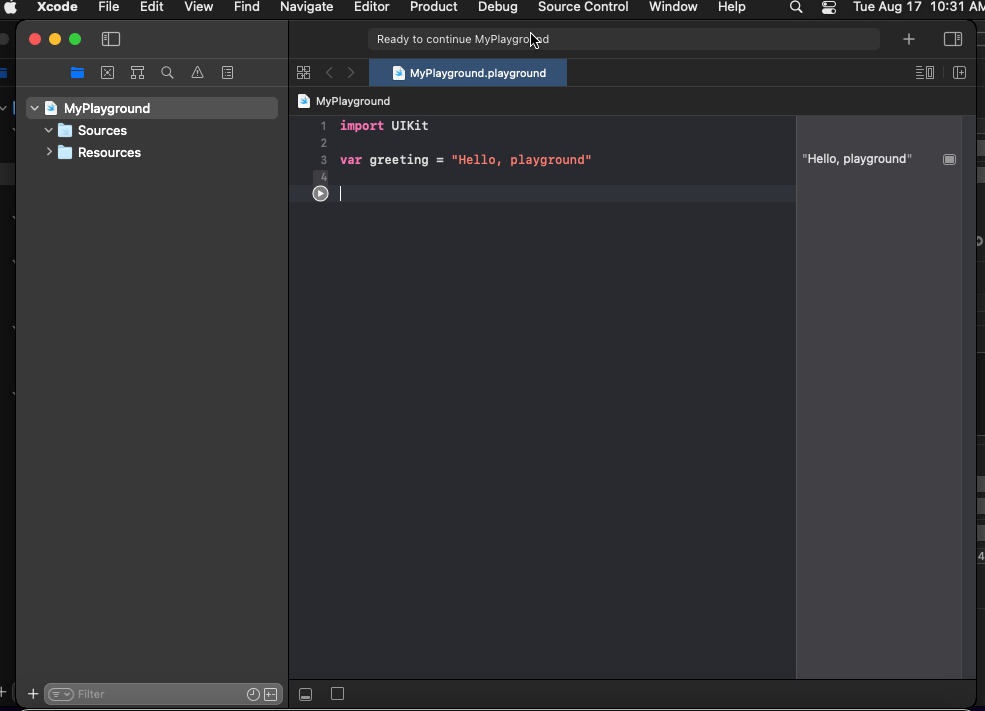Collapse the Sources folder

coord(48,131)
